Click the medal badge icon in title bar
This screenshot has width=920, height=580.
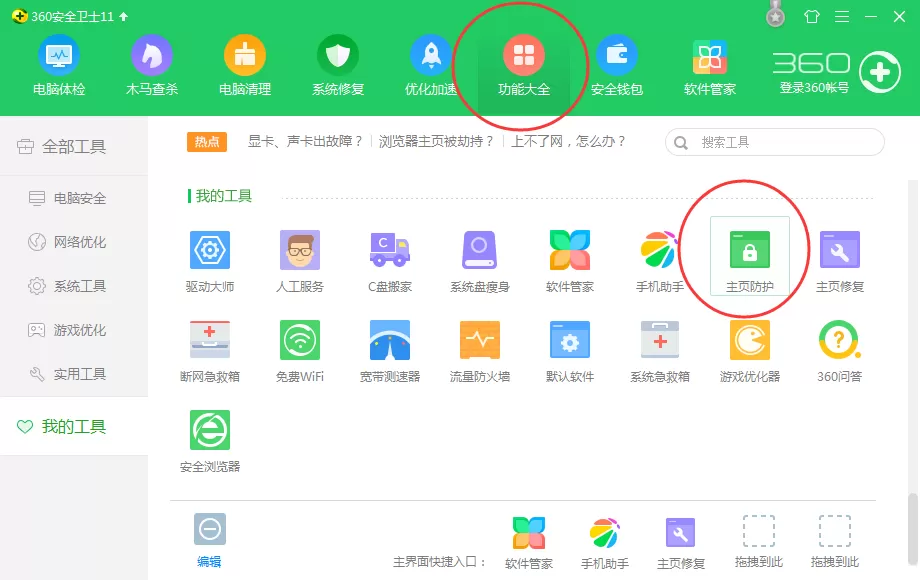click(776, 14)
